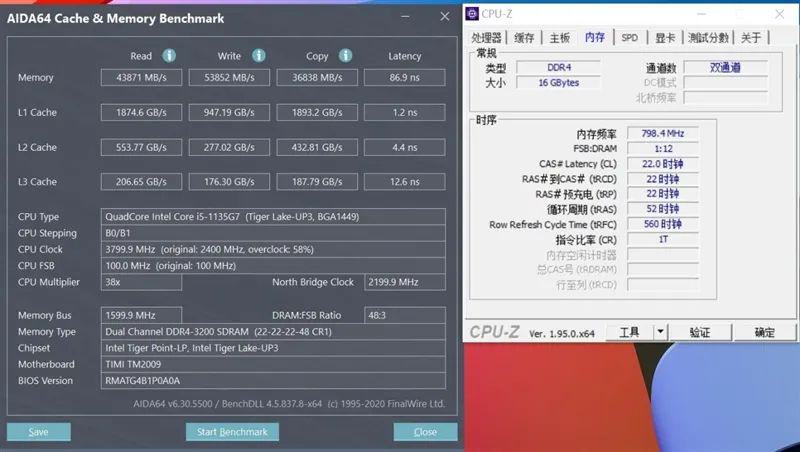Click L2 Cache Copy value 432.81 GB/s

click(x=317, y=147)
